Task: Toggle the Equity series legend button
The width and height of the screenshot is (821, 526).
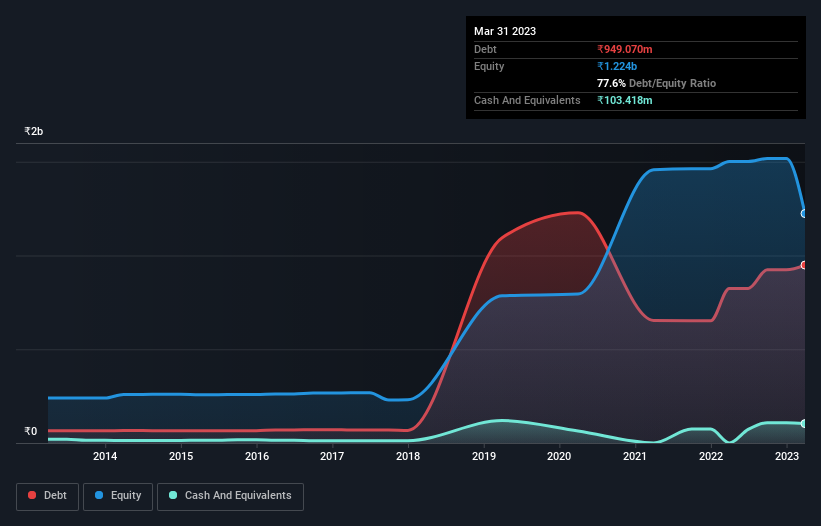Action: pyautogui.click(x=118, y=496)
